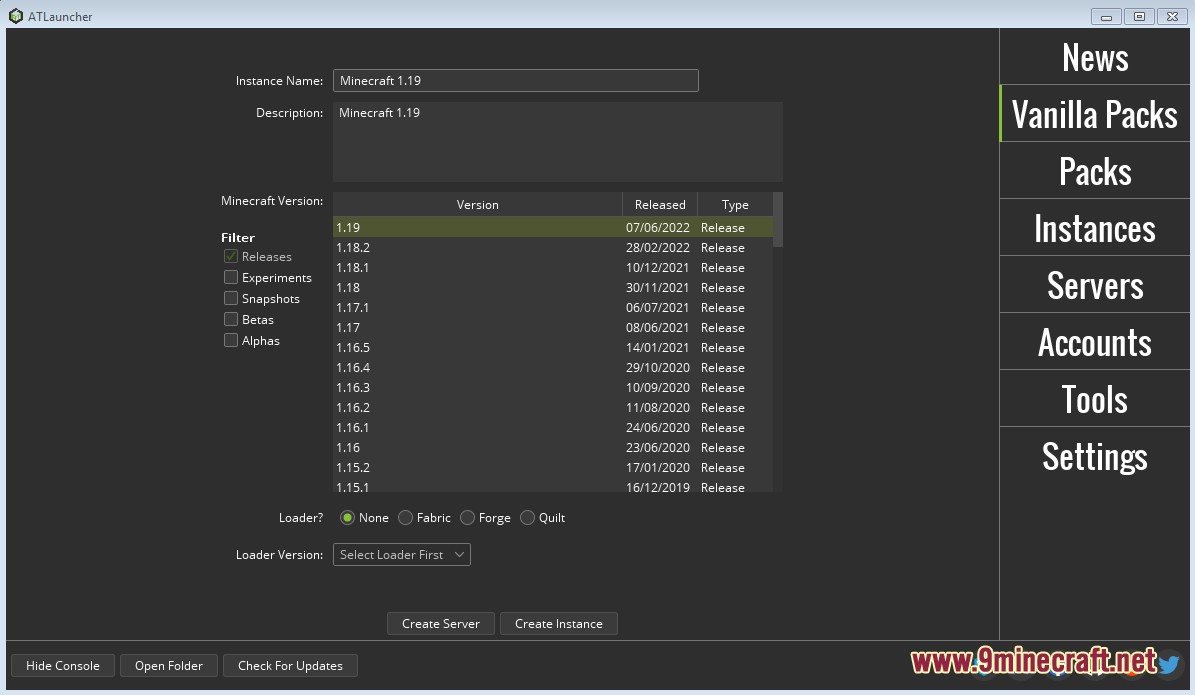1195x695 pixels.
Task: Sort the table by the Type column header
Action: pos(735,204)
